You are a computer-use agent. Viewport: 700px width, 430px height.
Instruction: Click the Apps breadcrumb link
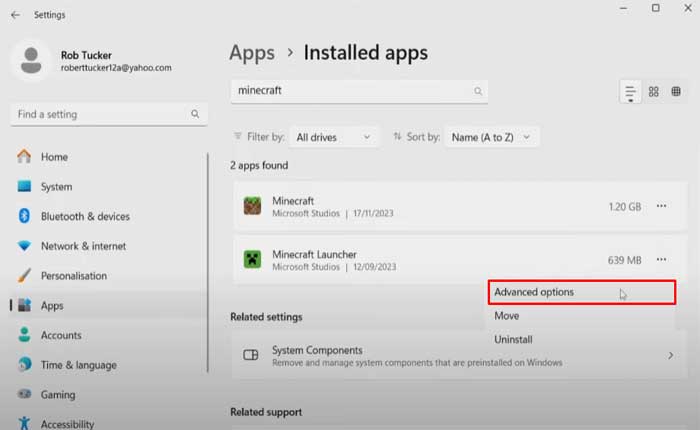(x=251, y=52)
